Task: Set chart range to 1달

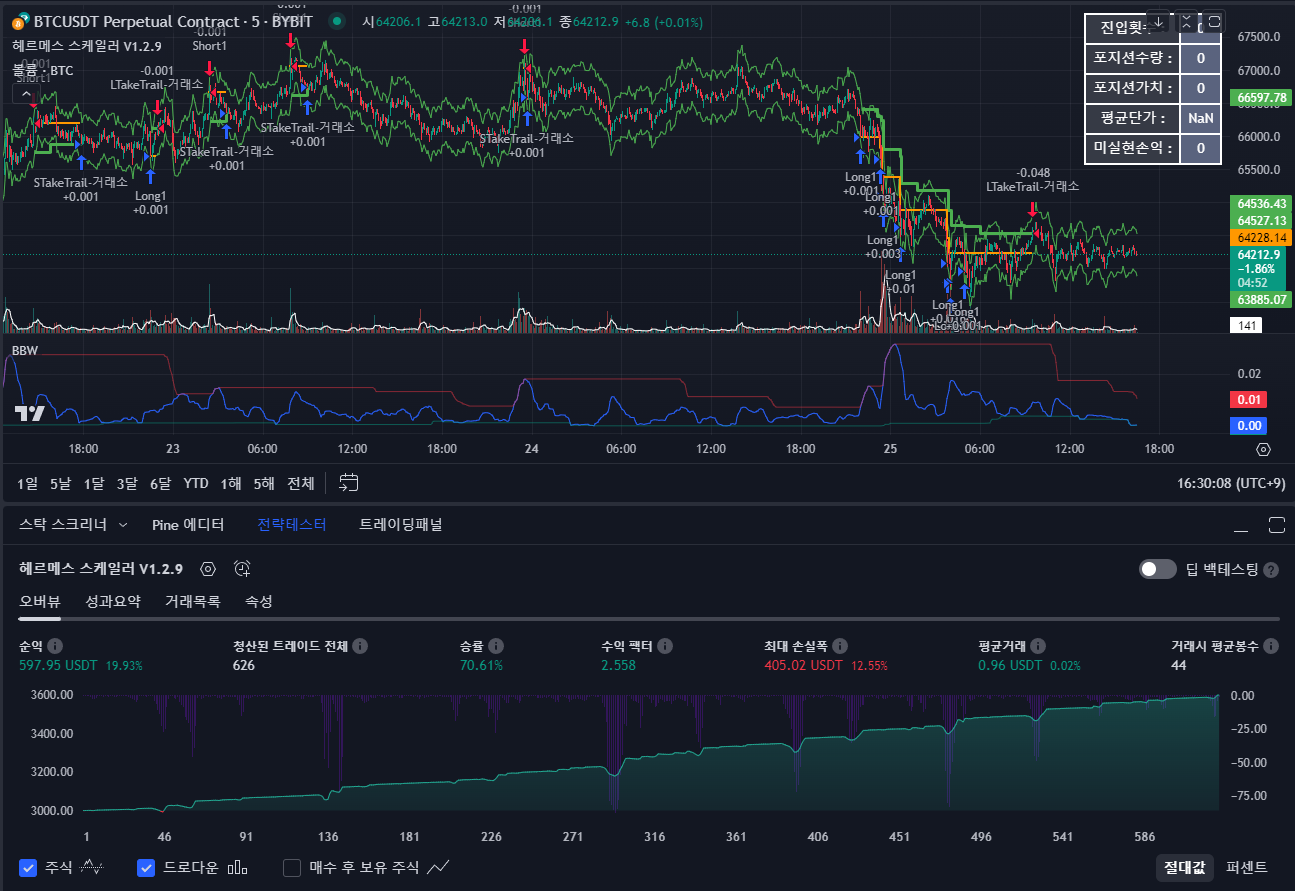Action: [94, 483]
